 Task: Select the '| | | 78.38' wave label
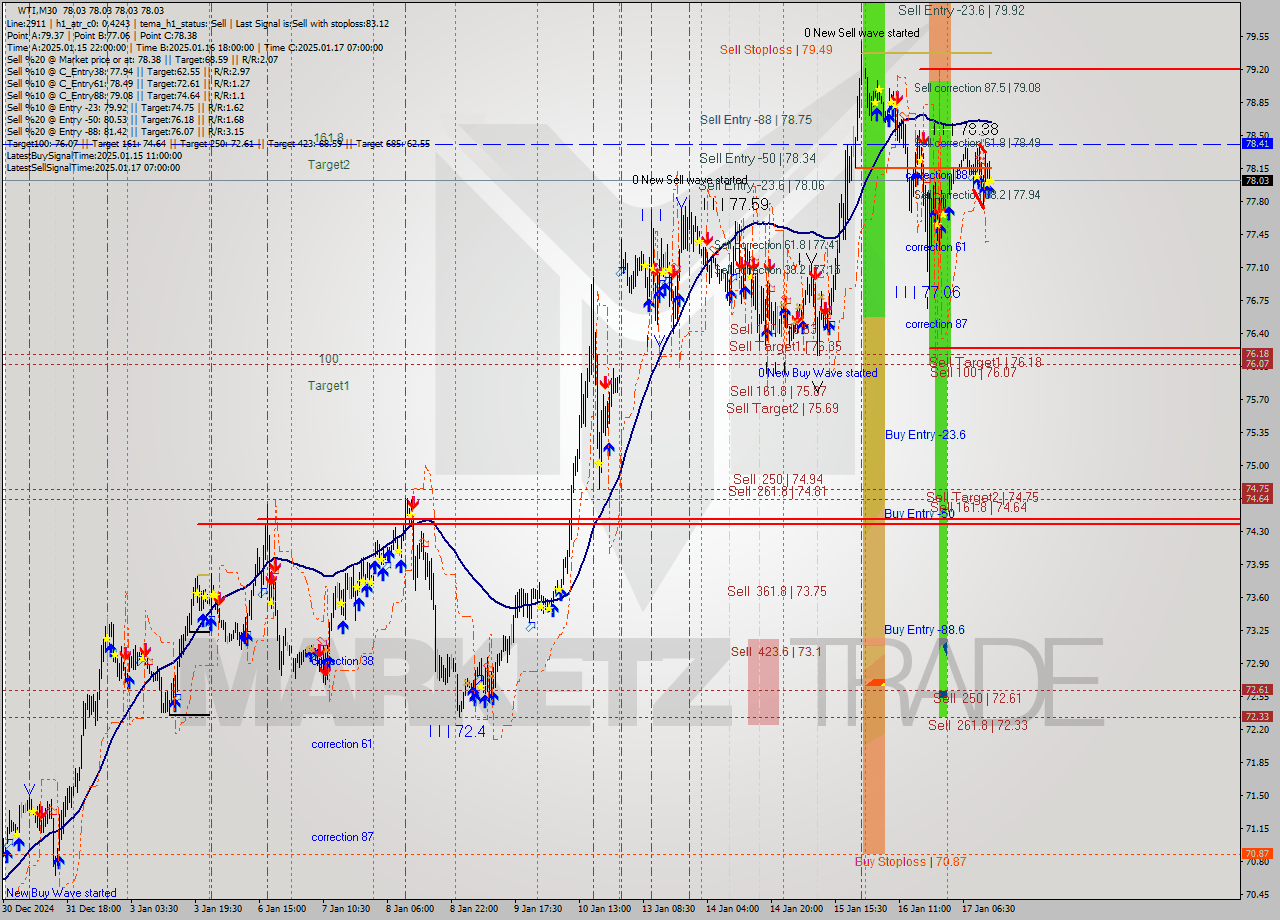(x=964, y=129)
